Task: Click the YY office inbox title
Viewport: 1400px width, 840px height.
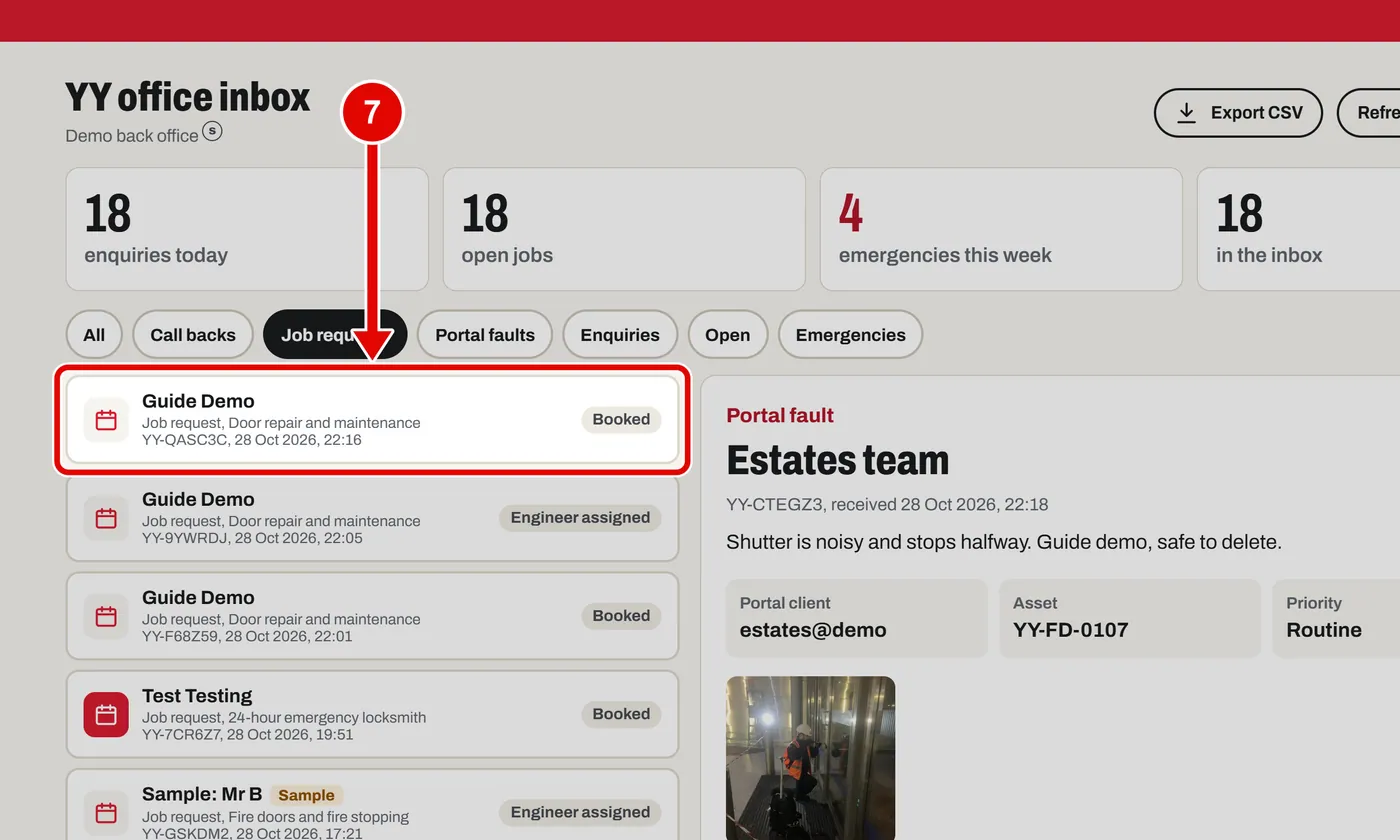Action: pos(188,98)
